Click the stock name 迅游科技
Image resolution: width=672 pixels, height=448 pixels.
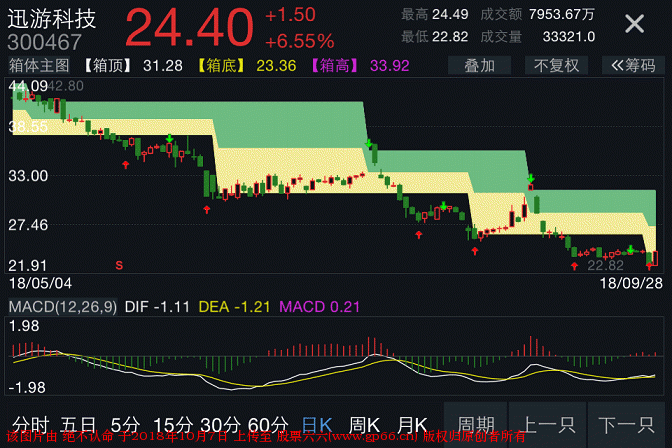tap(51, 19)
